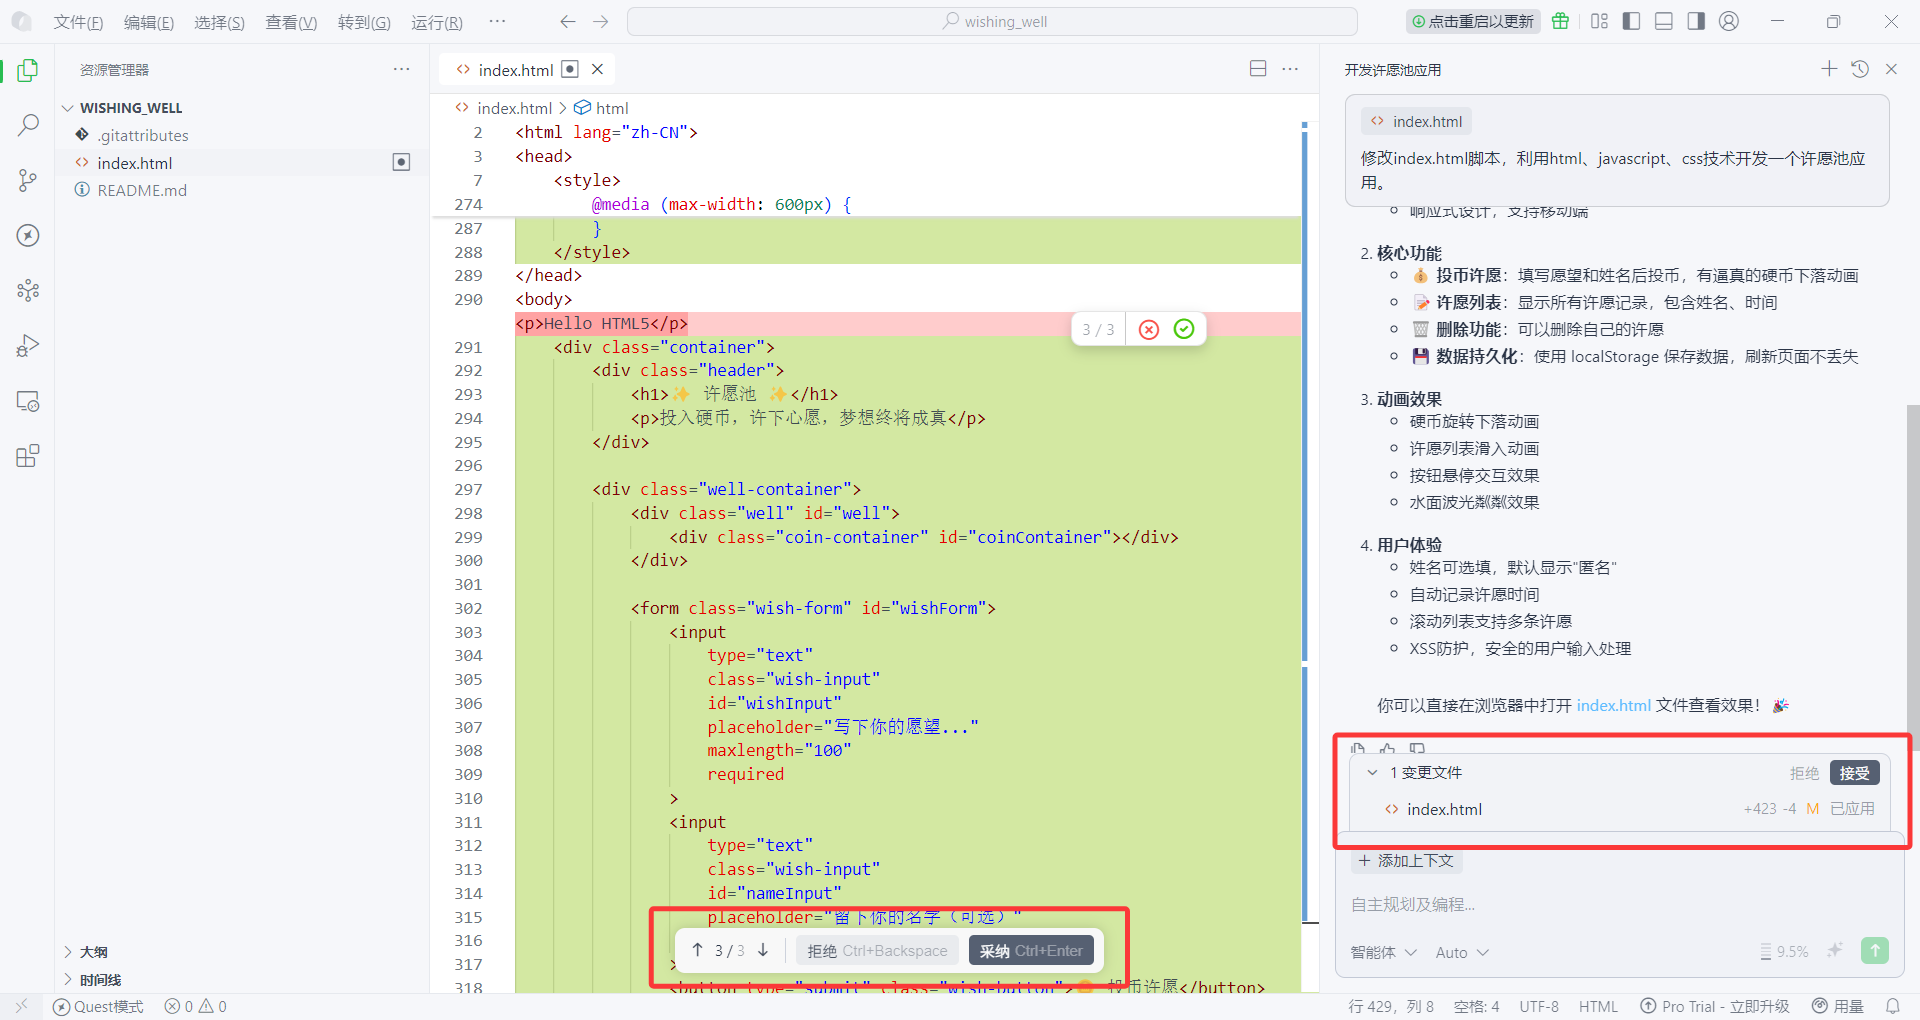Screen dimensions: 1920x1020
Task: Click the green gift icon
Action: tap(1560, 21)
